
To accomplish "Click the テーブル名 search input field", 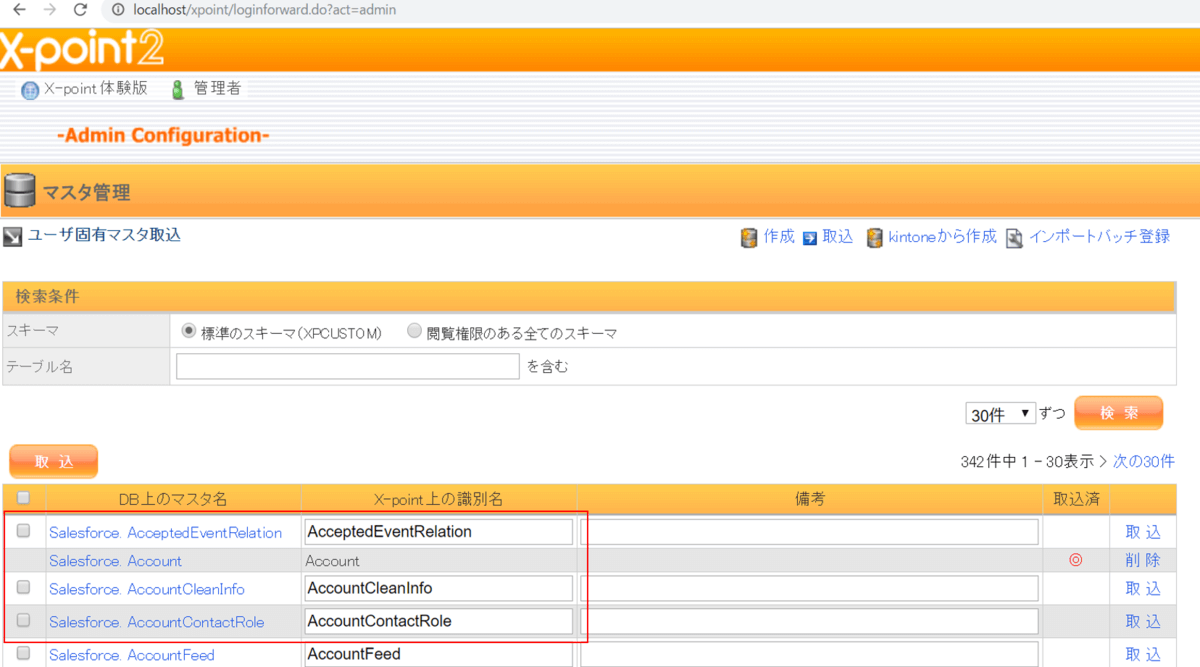I will (x=348, y=366).
